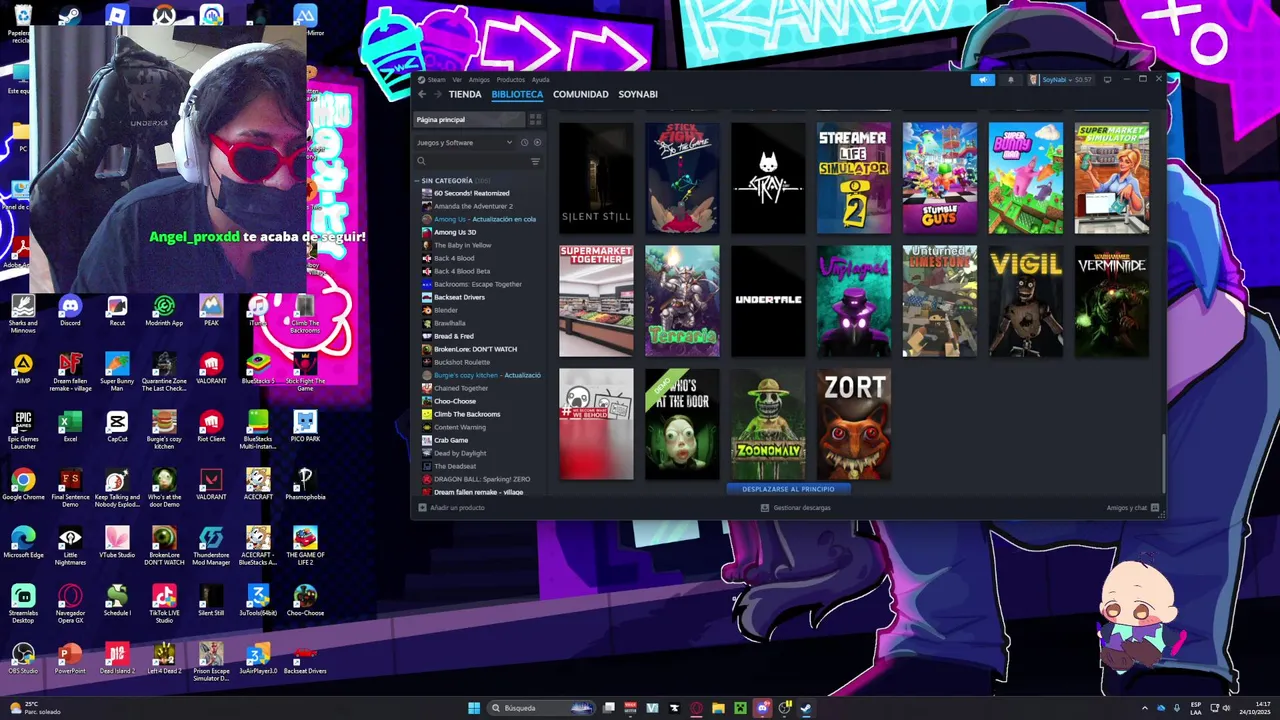Select ZORT game cover
Viewport: 1280px width, 720px height.
click(854, 424)
